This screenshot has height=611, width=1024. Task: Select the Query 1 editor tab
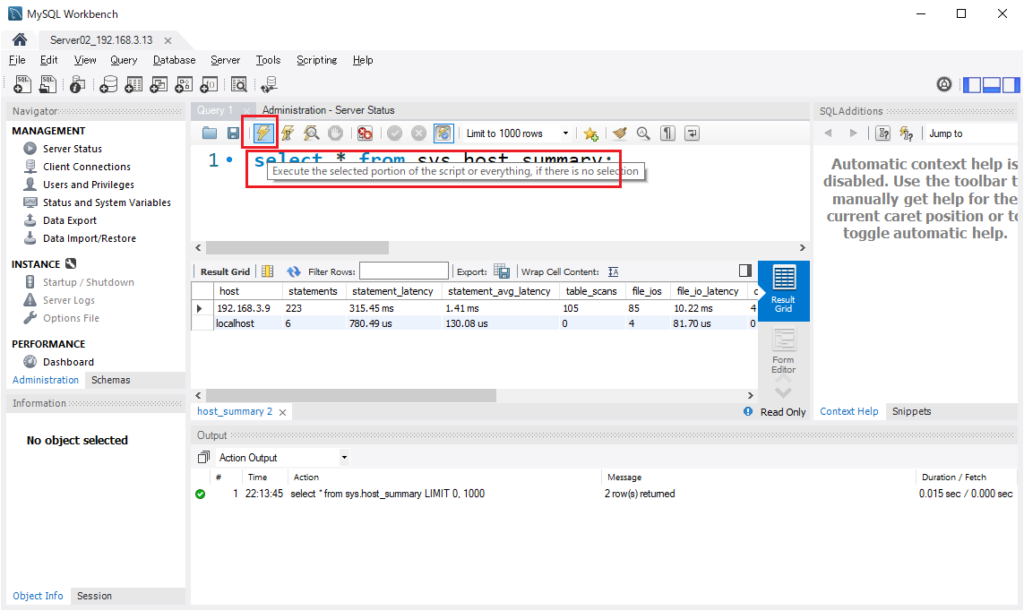215,110
